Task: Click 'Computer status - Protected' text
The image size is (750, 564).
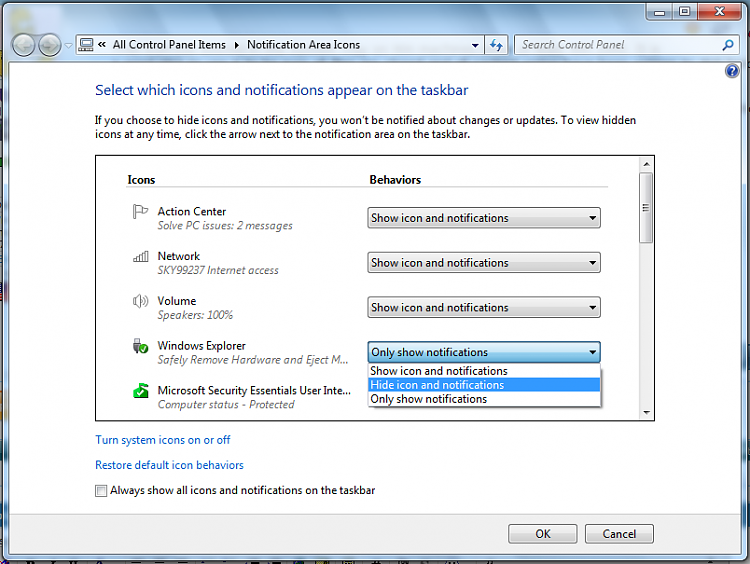Action: pos(226,405)
